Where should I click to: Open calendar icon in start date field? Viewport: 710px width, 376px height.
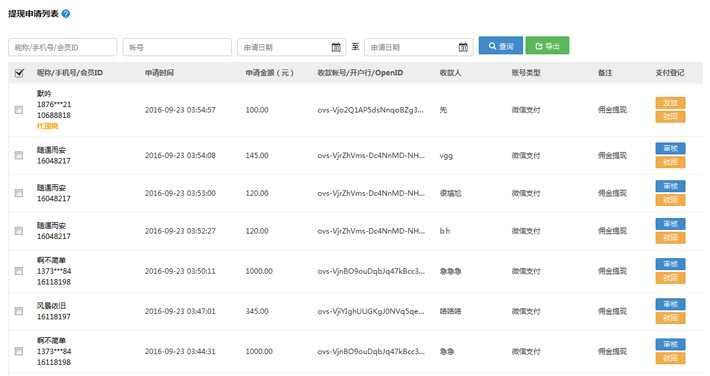[336, 47]
